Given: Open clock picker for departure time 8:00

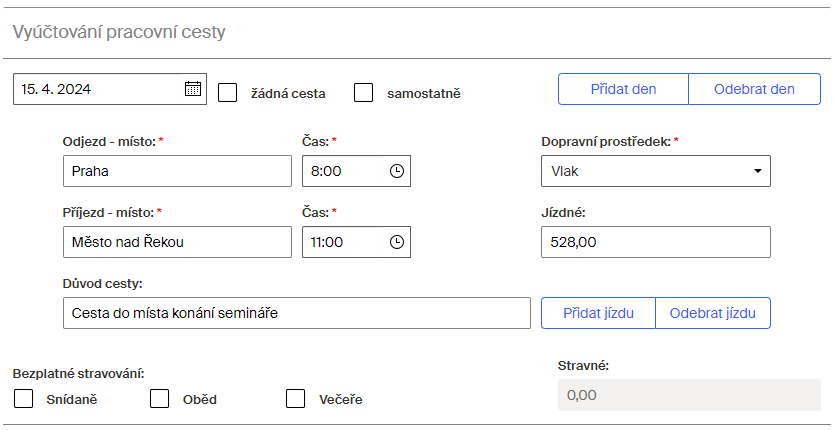Looking at the screenshot, I should 397,171.
